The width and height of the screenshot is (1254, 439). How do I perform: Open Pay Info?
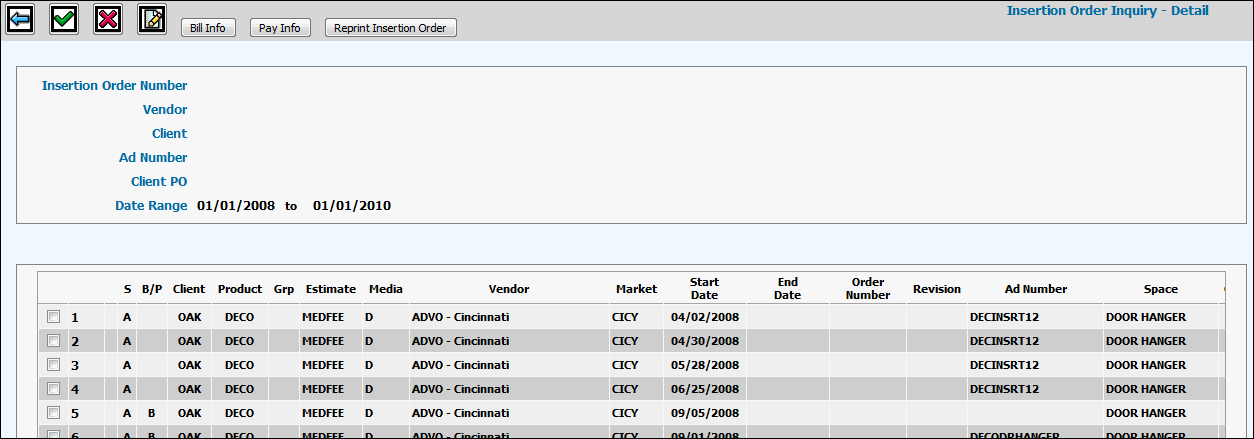pyautogui.click(x=280, y=28)
